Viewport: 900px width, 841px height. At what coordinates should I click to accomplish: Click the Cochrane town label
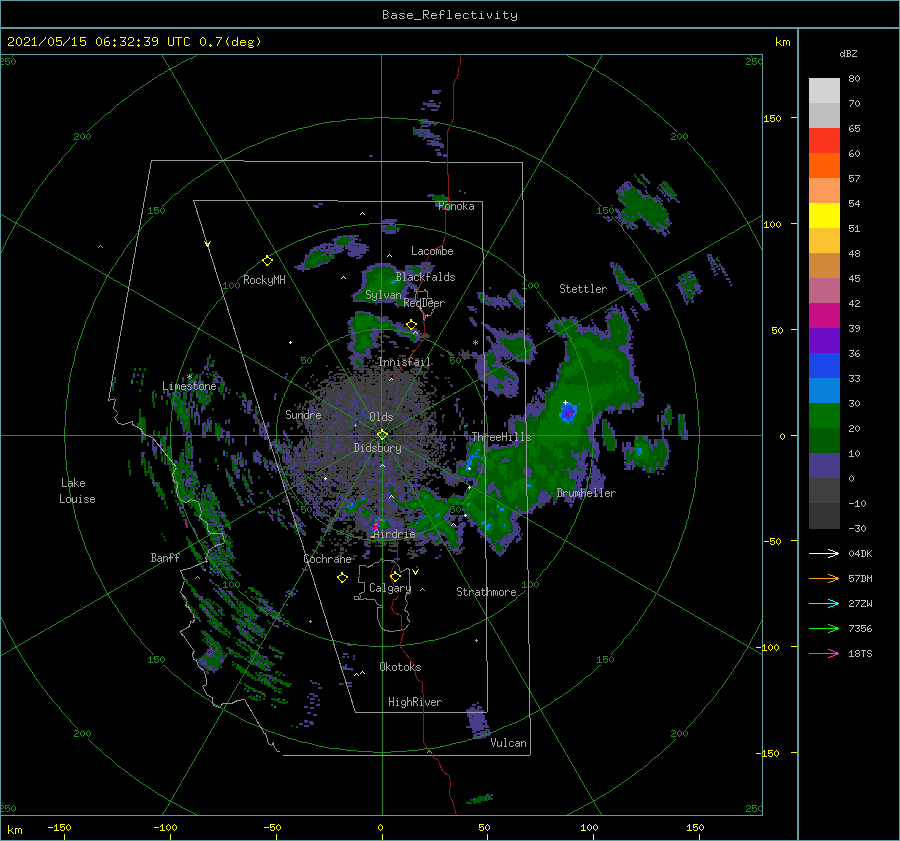[327, 559]
